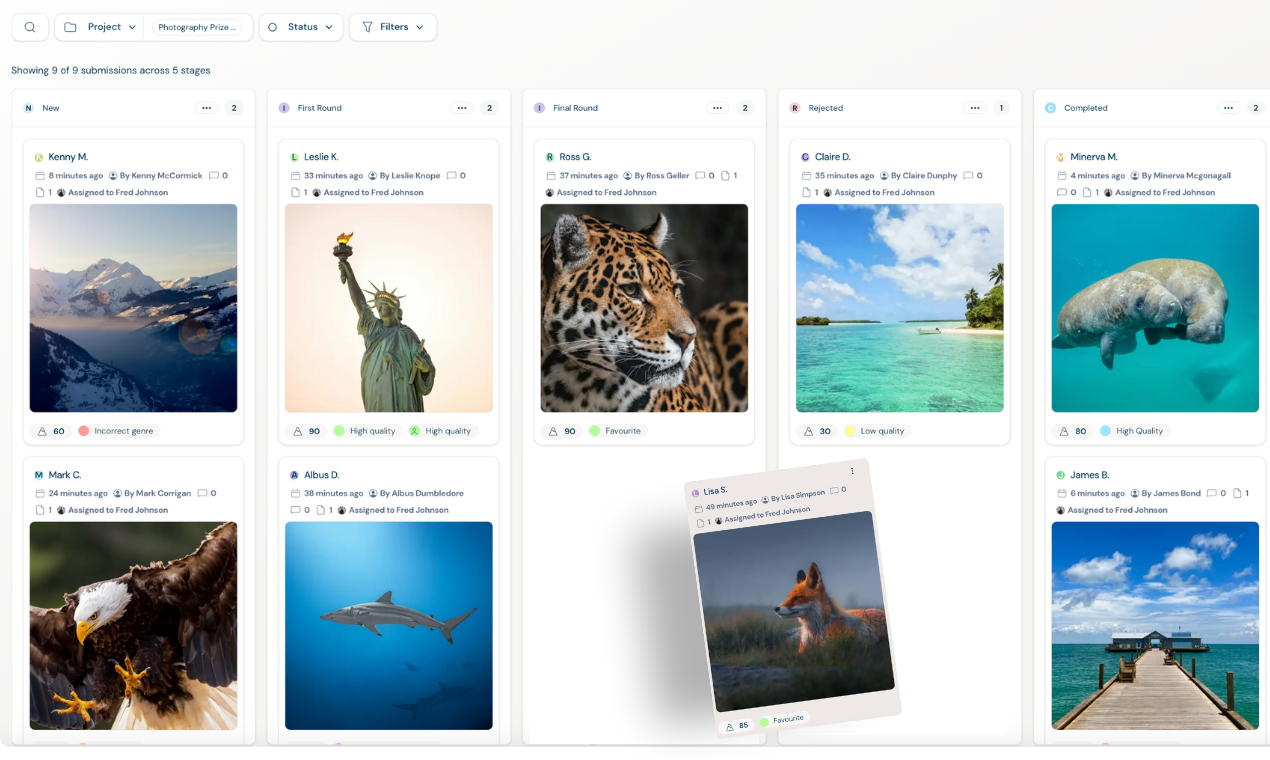The height and width of the screenshot is (760, 1270).
Task: Click the Low quality yellow label
Action: tap(876, 431)
